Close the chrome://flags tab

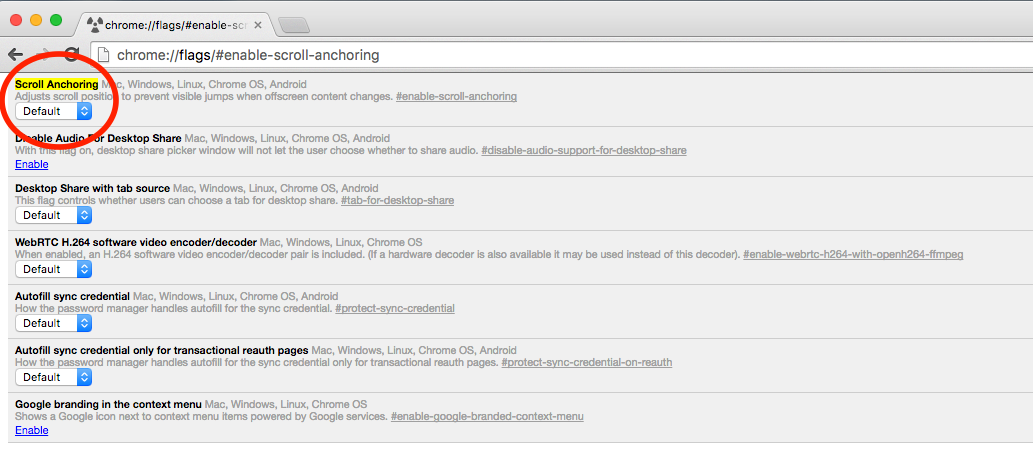tap(258, 25)
